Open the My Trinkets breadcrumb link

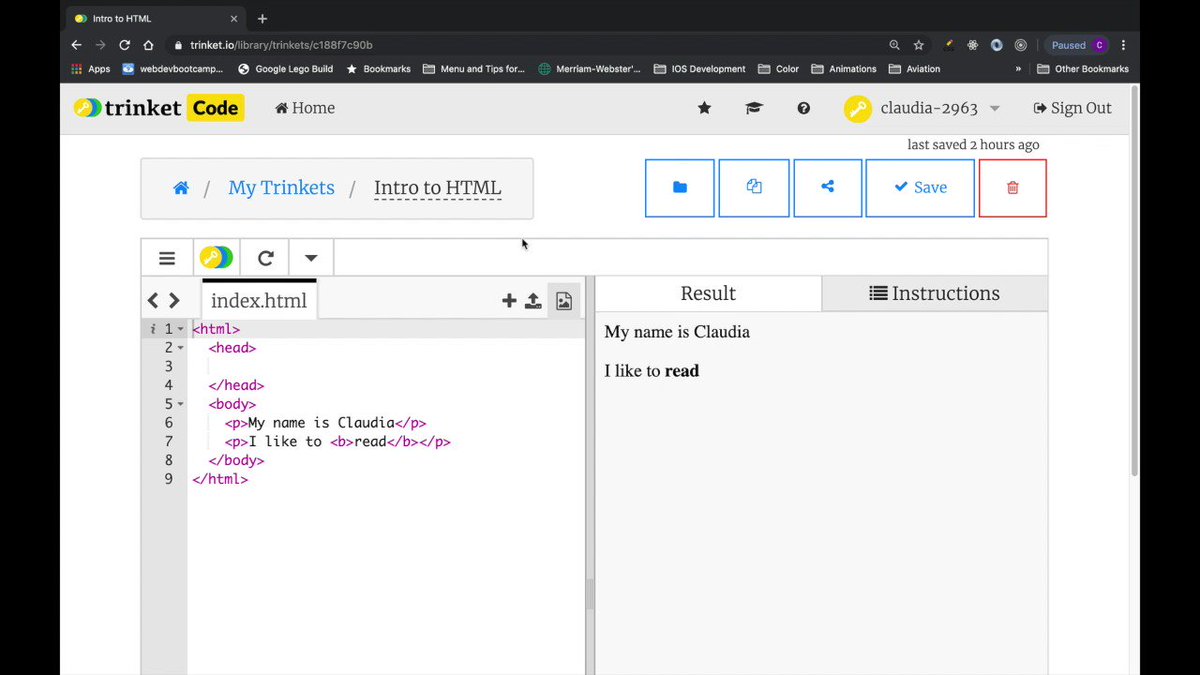(x=281, y=188)
